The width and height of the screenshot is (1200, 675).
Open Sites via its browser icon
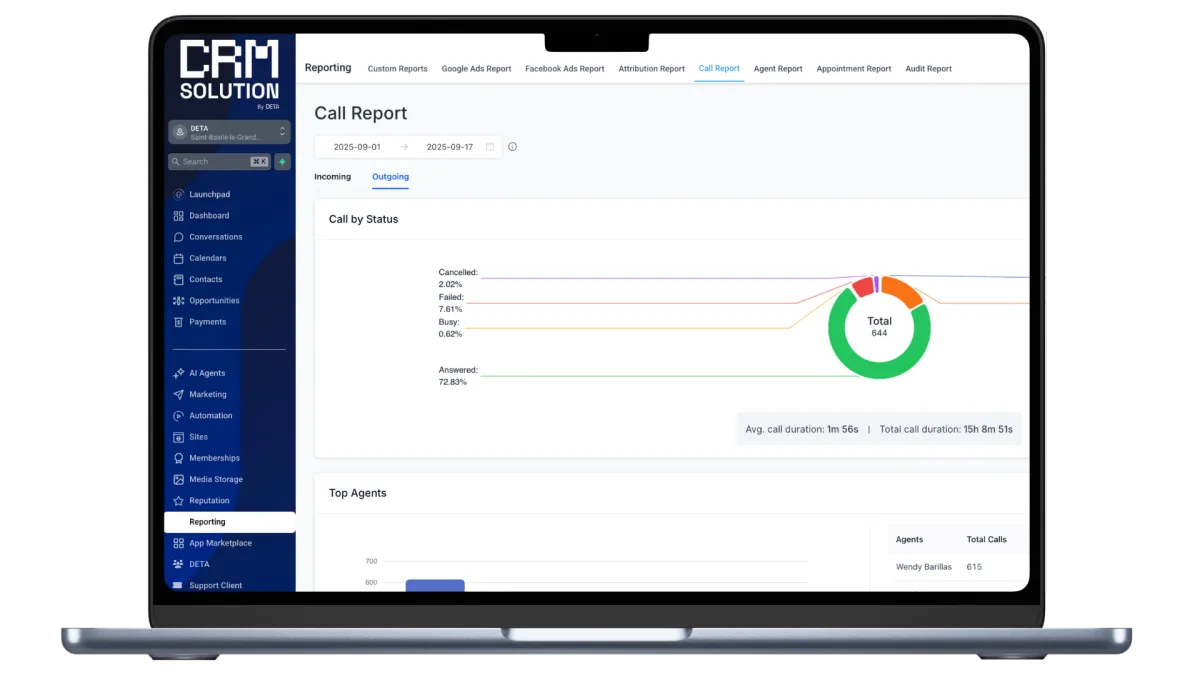(x=178, y=437)
